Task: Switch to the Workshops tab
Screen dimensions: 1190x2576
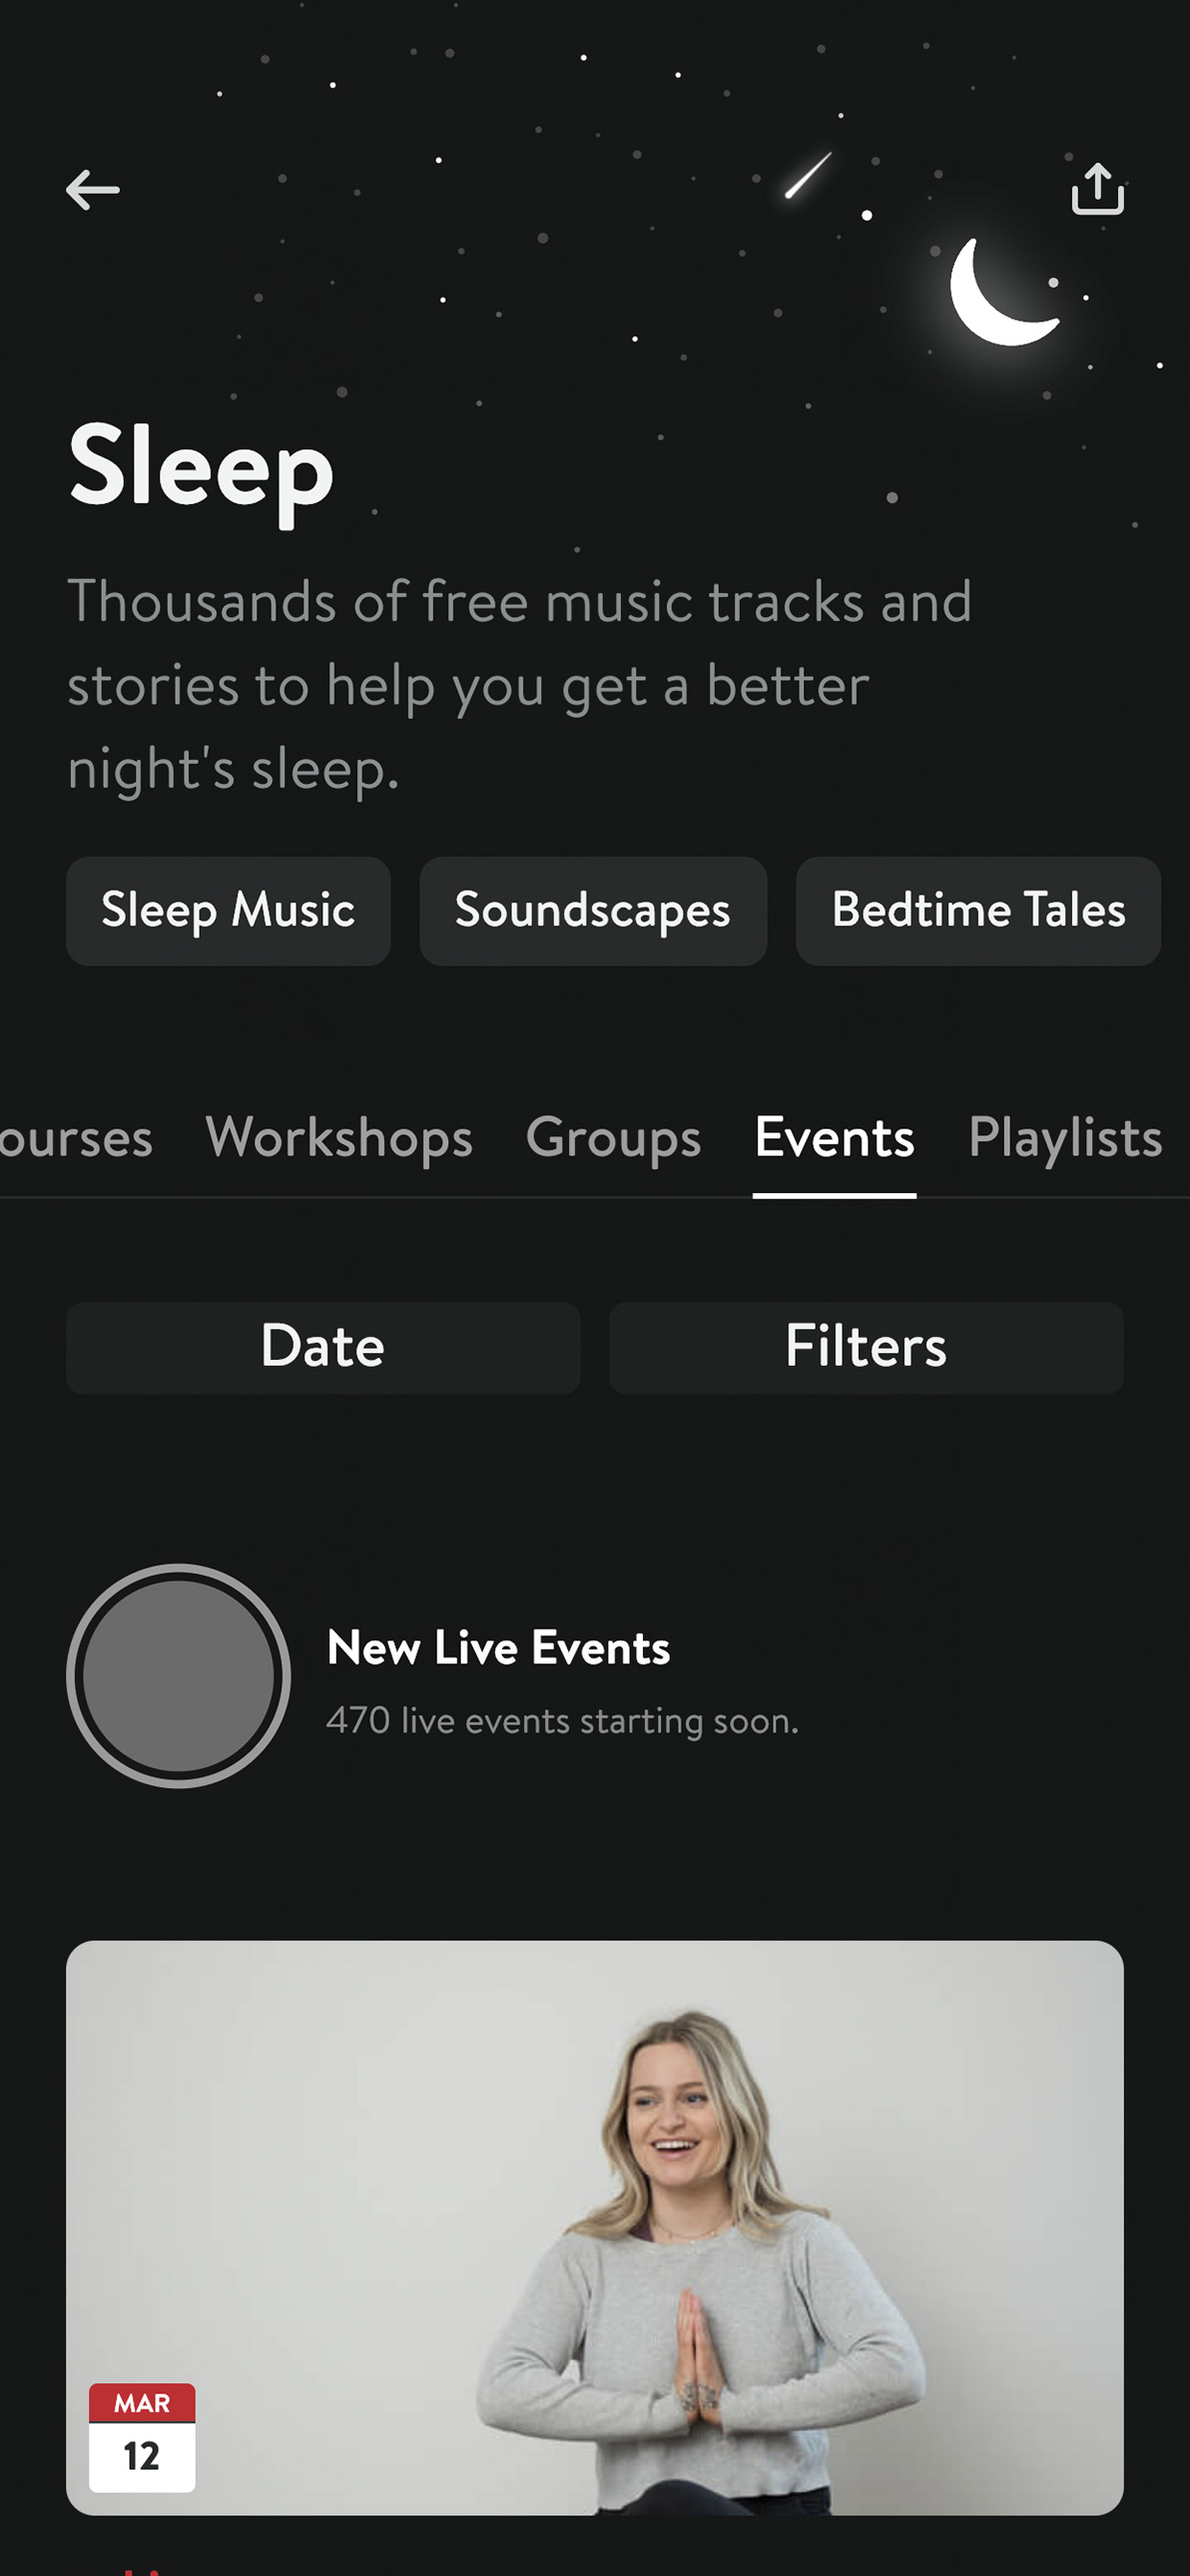Action: tap(339, 1137)
